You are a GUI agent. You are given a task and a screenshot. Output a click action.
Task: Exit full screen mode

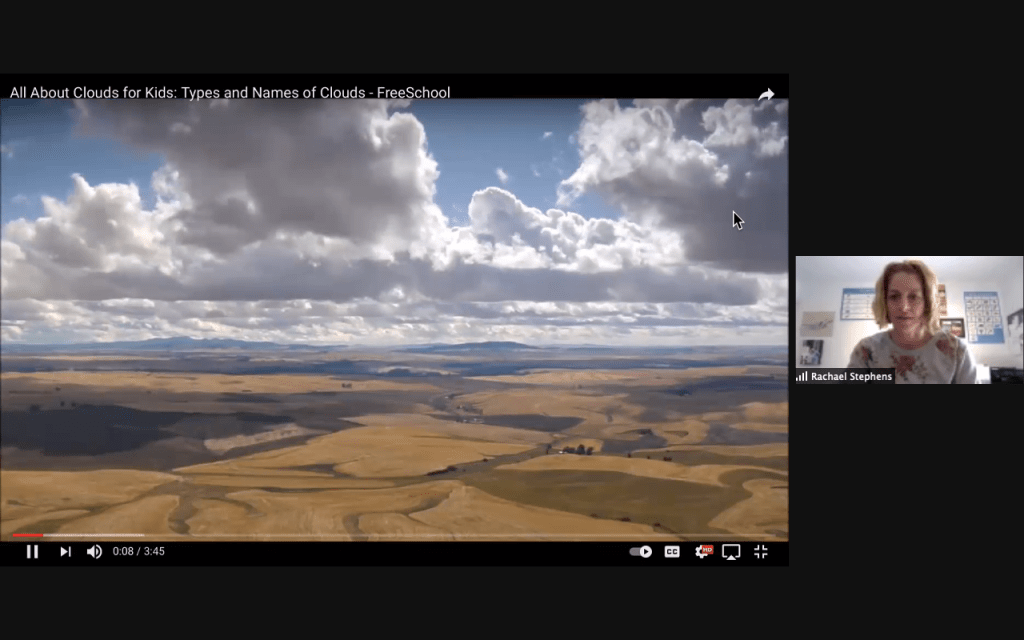[x=761, y=551]
